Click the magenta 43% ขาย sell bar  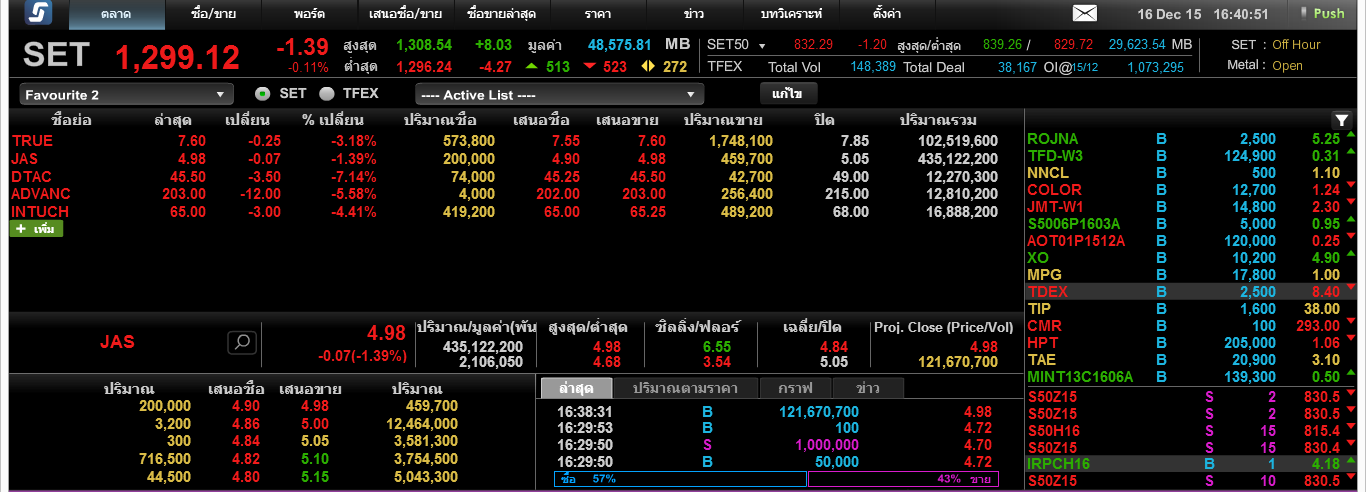coord(903,479)
